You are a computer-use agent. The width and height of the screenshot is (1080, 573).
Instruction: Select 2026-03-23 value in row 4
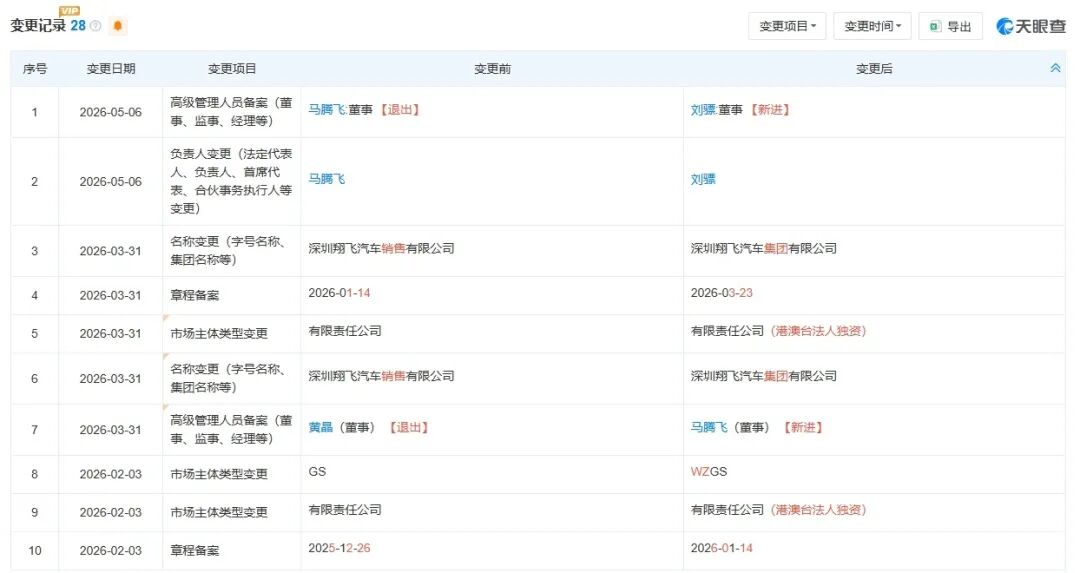721,293
